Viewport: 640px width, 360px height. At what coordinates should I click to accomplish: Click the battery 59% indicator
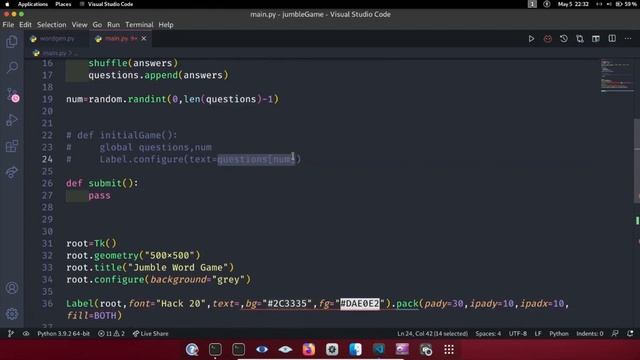[x=626, y=4]
